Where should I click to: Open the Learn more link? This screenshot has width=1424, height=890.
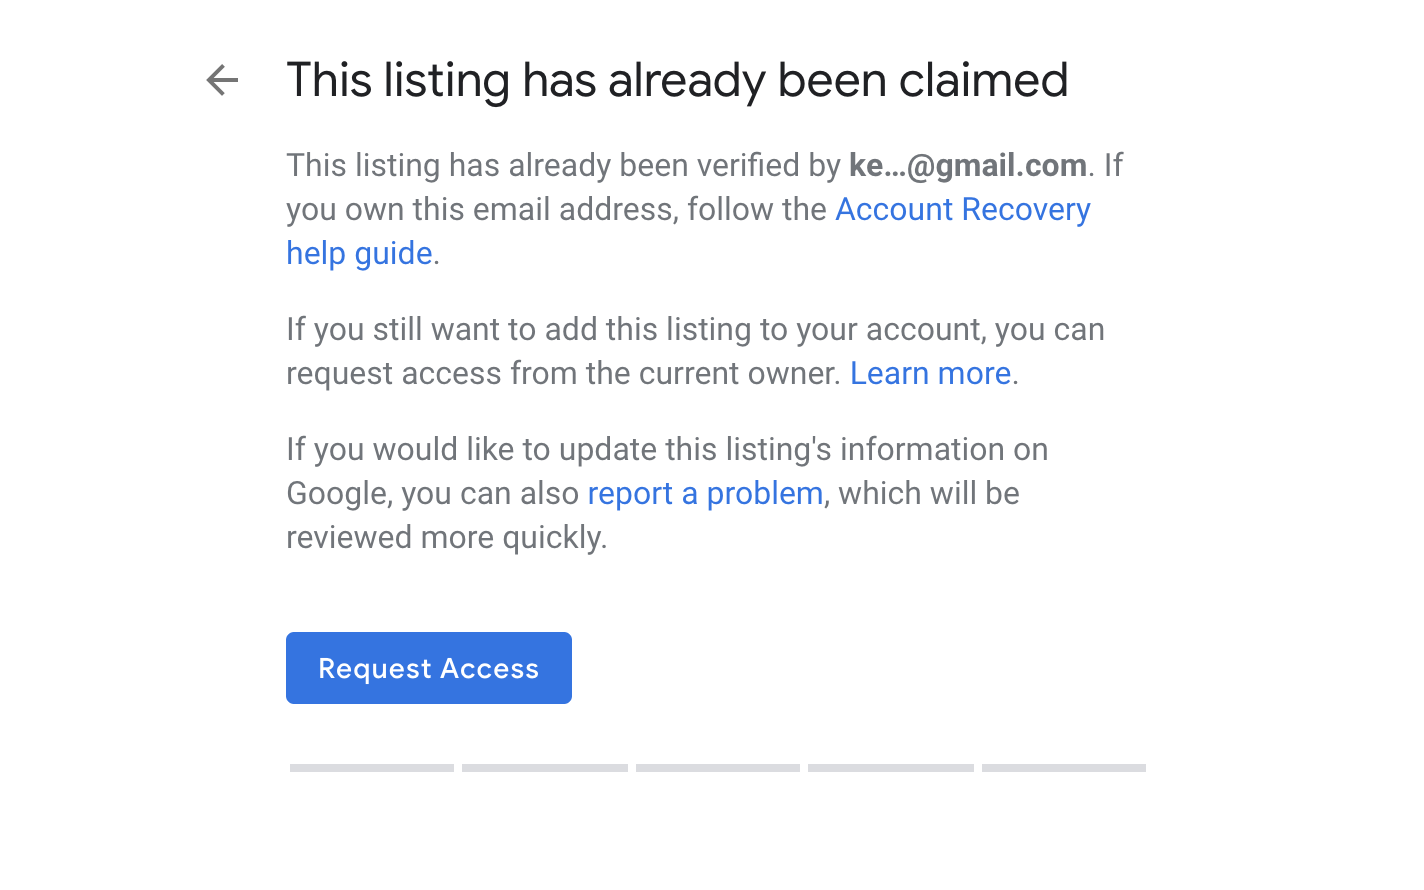point(930,373)
